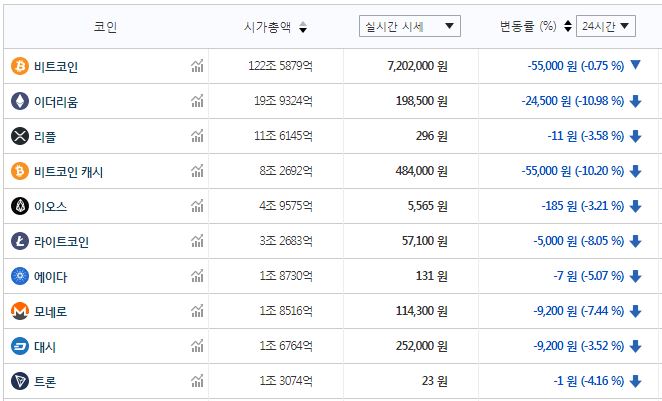Image resolution: width=662 pixels, height=401 pixels.
Task: Open the 실시간 시세 dropdown
Action: click(x=409, y=26)
